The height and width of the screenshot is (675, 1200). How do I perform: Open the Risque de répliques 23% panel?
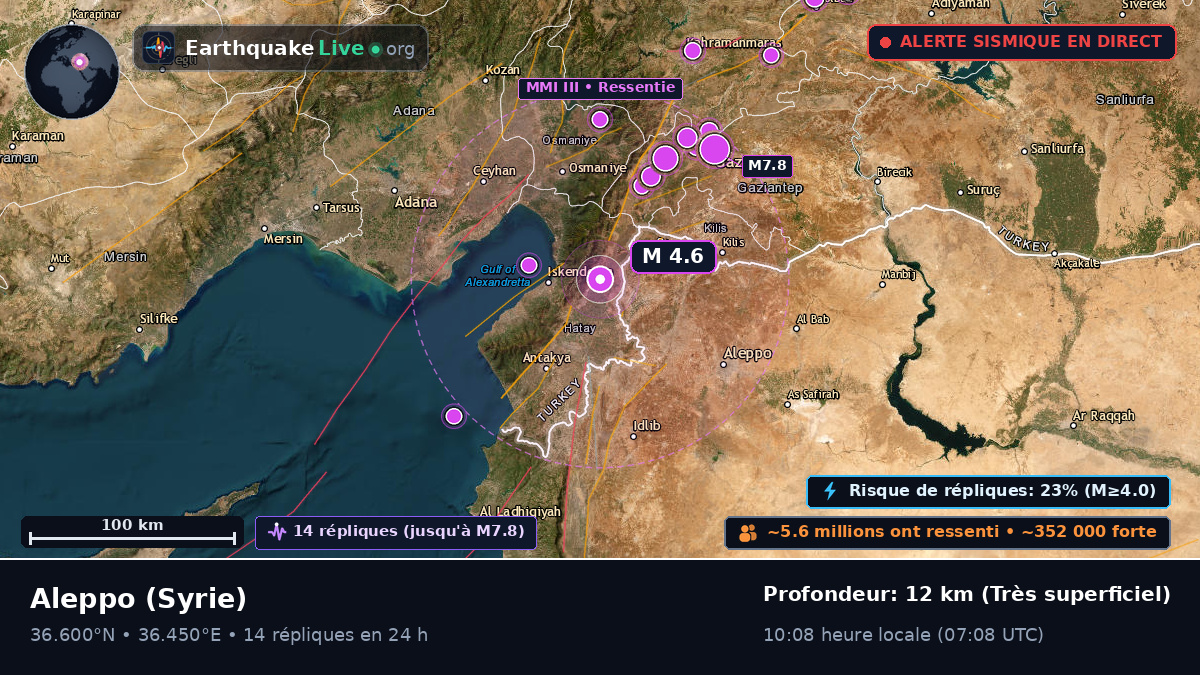pos(989,491)
